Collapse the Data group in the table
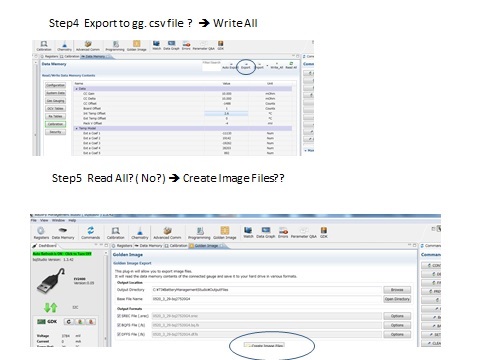This screenshot has height=360, width=480. coord(77,89)
